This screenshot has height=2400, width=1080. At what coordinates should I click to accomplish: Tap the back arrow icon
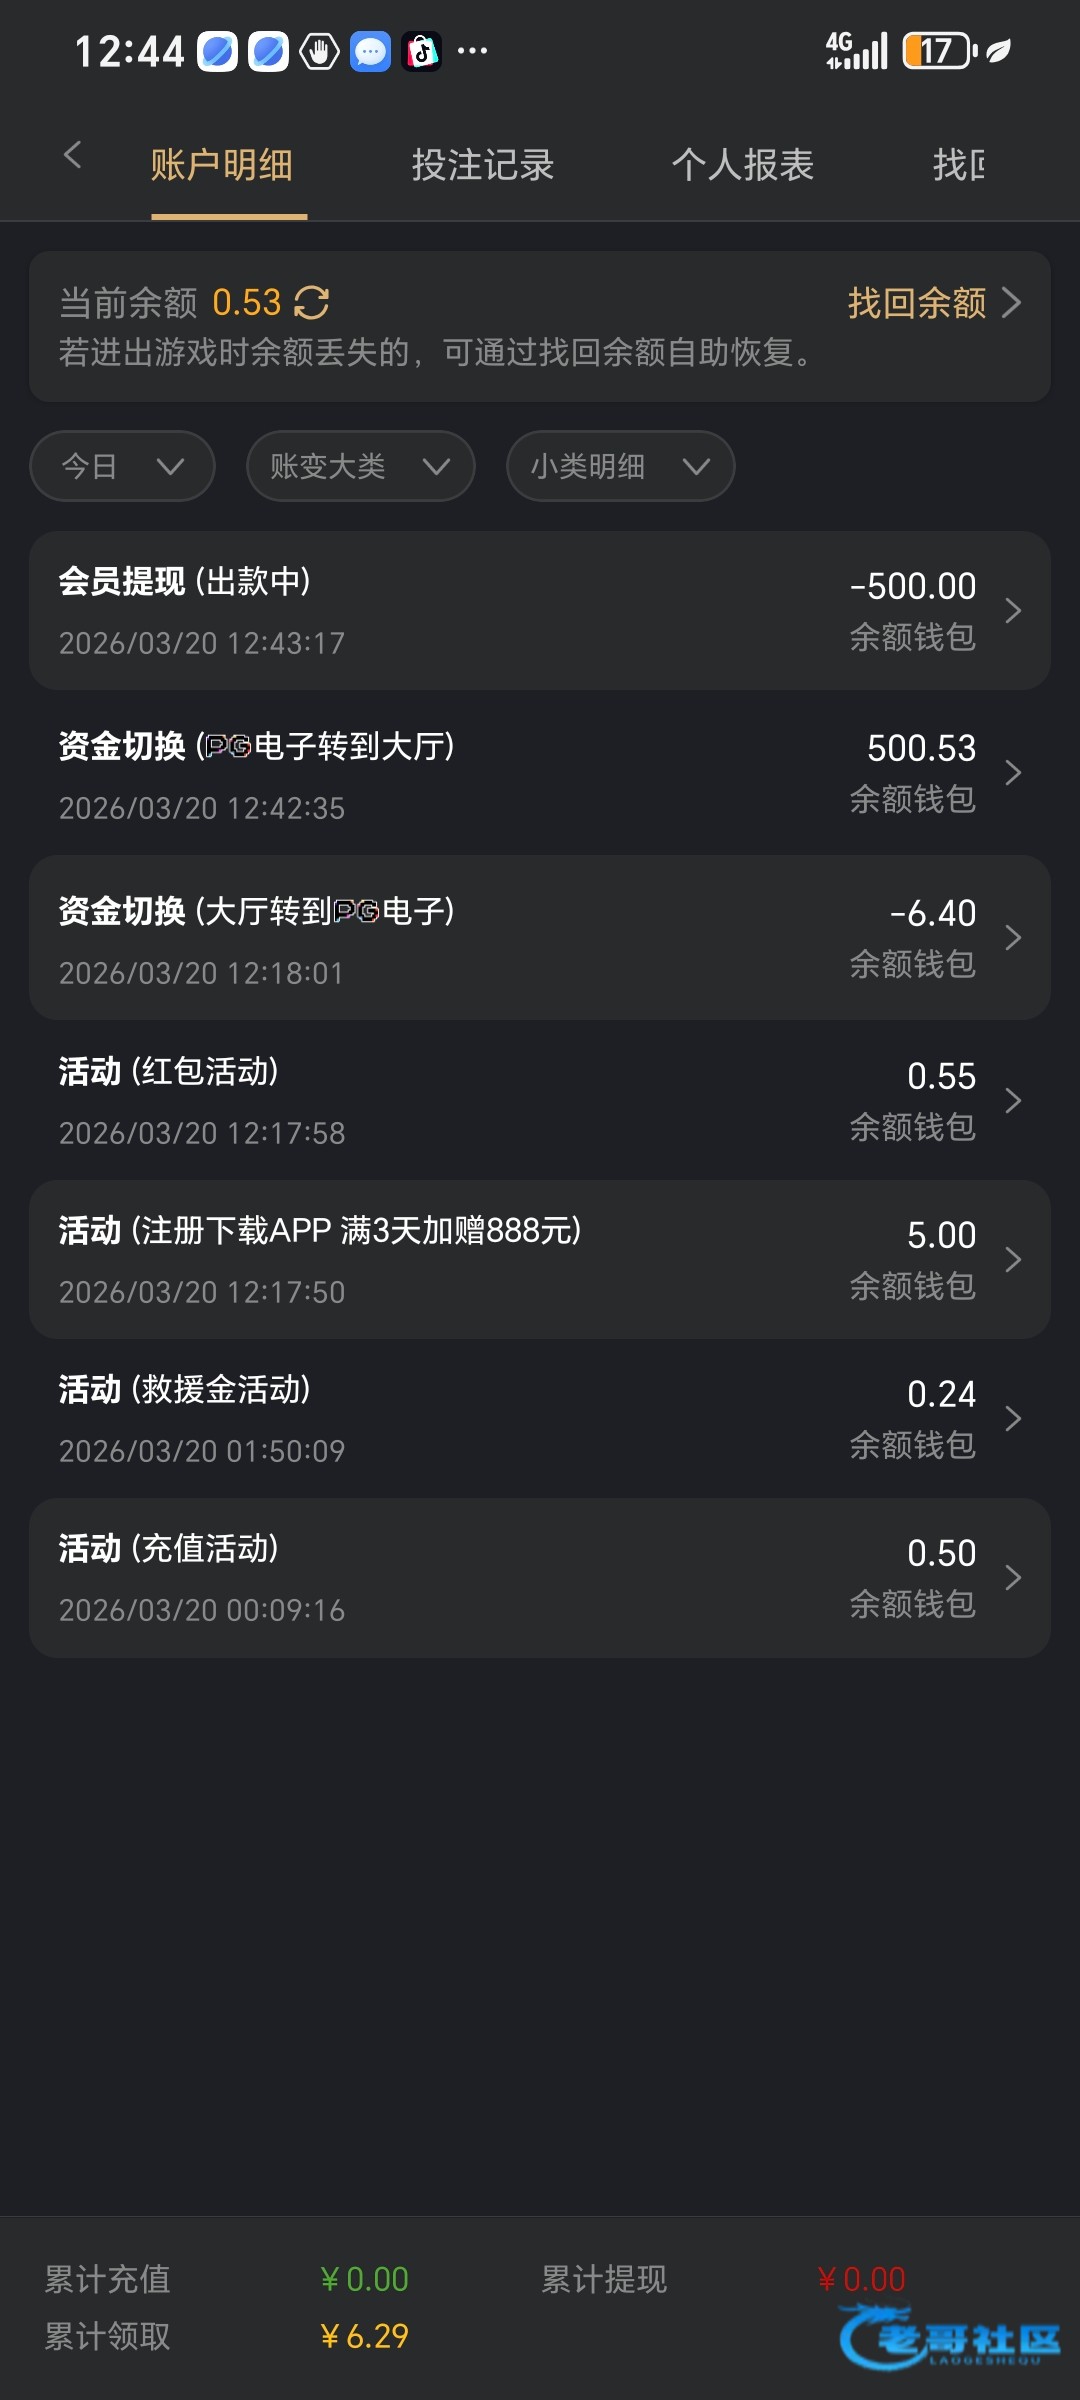click(72, 156)
